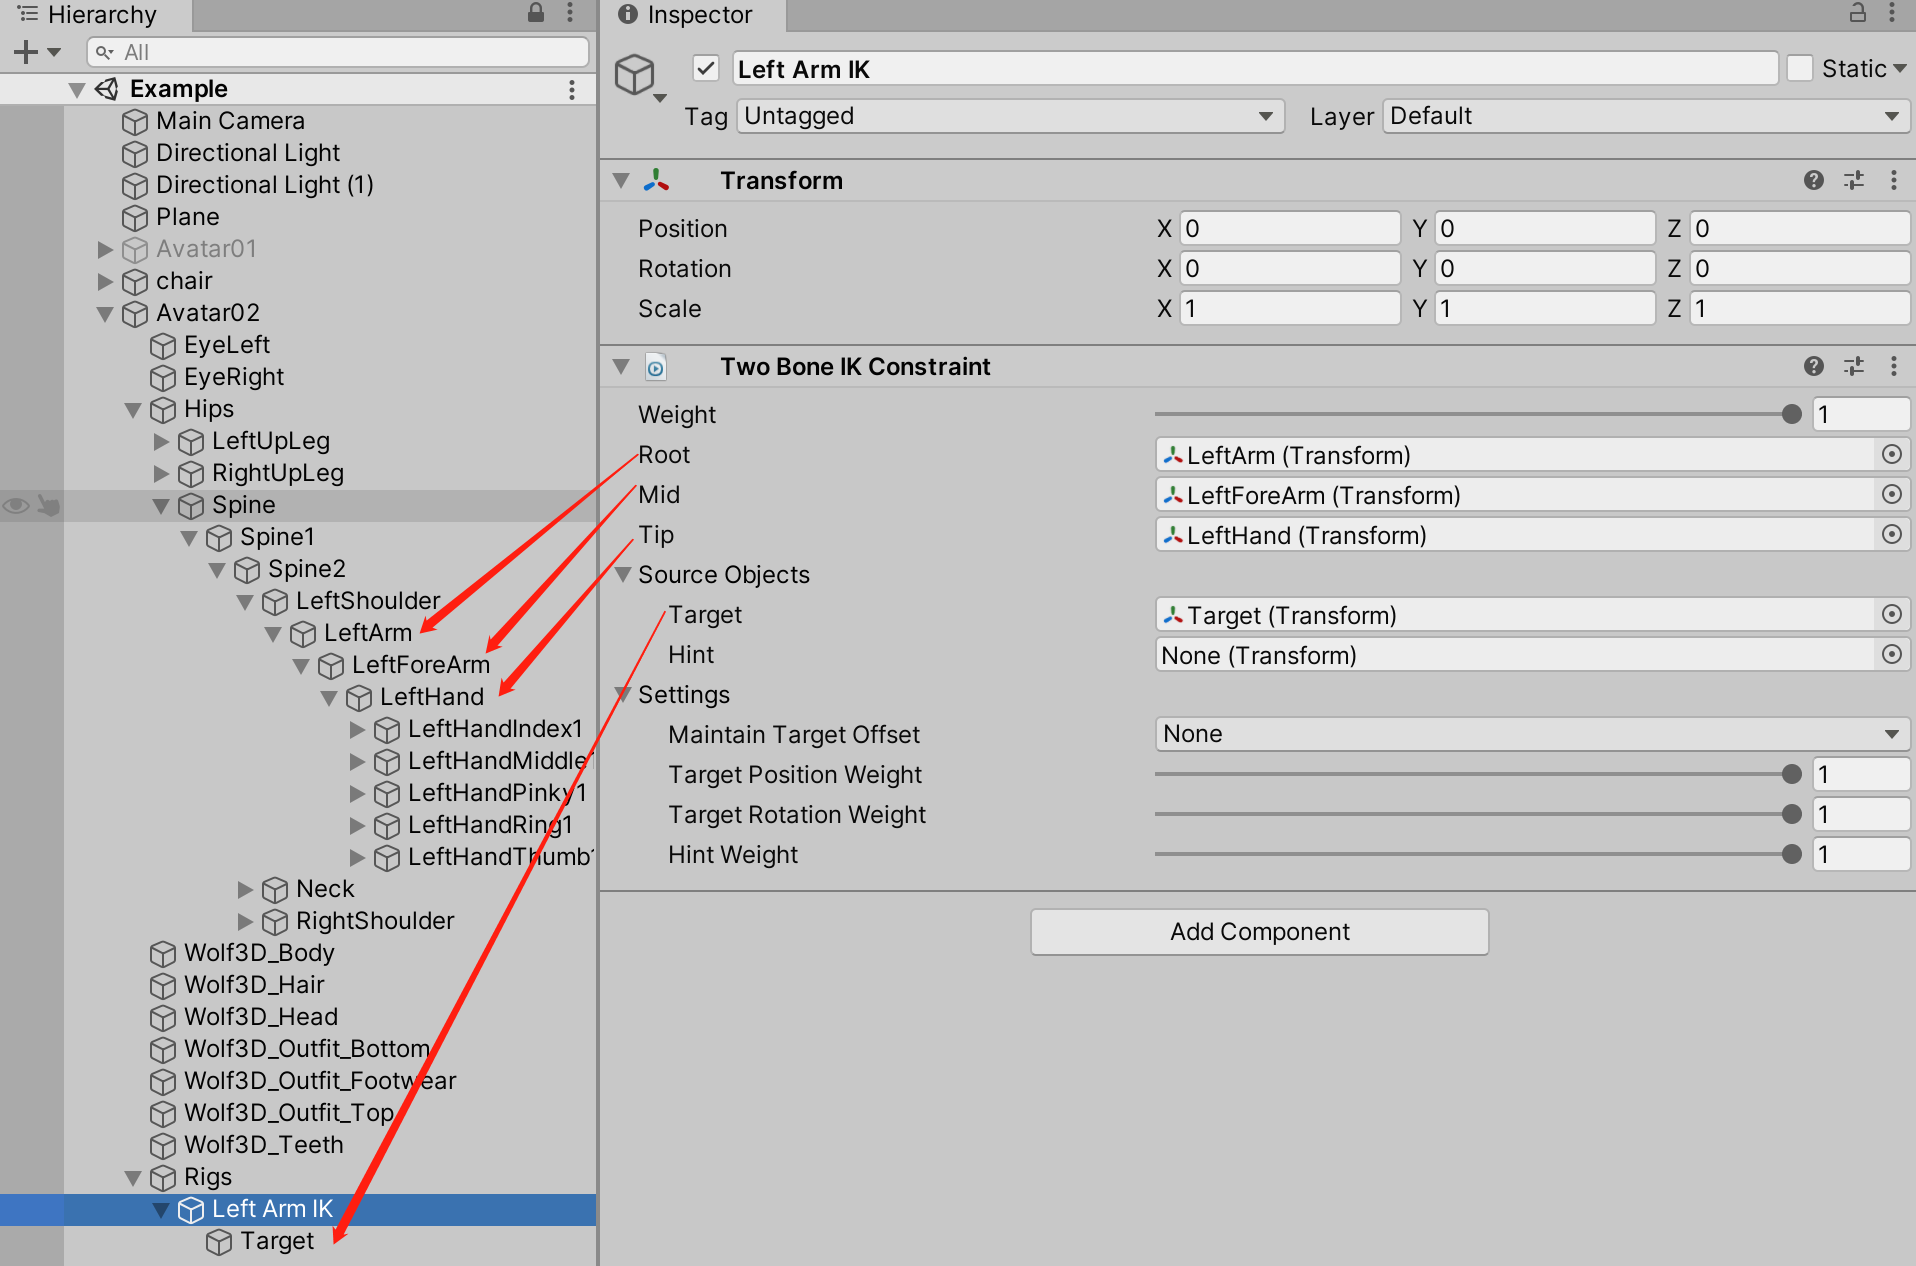Click the GameObject cube icon in Inspector
The width and height of the screenshot is (1916, 1266).
635,74
